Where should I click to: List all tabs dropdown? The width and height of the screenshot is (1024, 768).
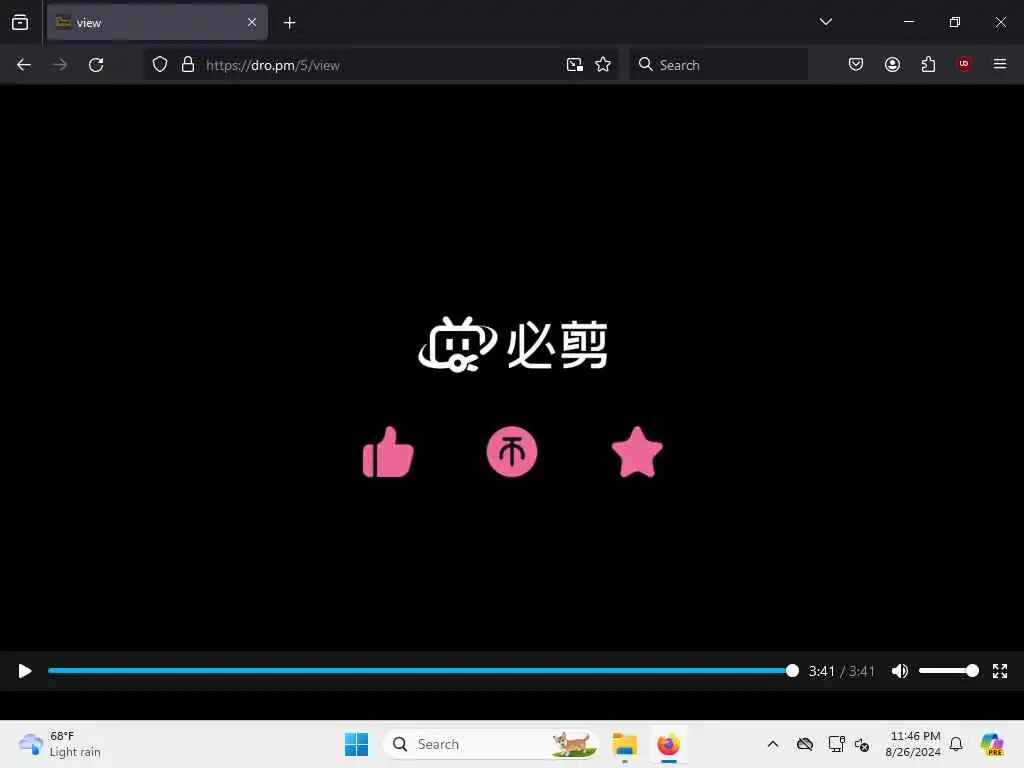pyautogui.click(x=825, y=22)
